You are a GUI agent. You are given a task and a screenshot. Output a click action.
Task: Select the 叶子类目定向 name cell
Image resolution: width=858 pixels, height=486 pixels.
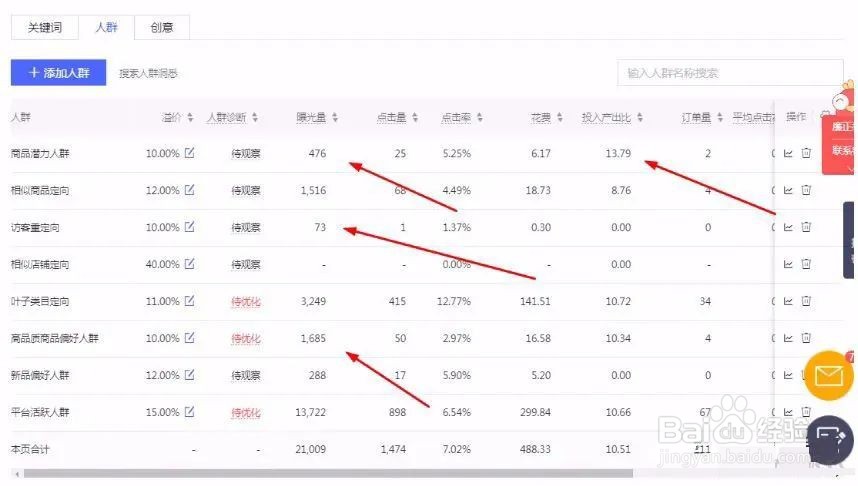pyautogui.click(x=40, y=302)
